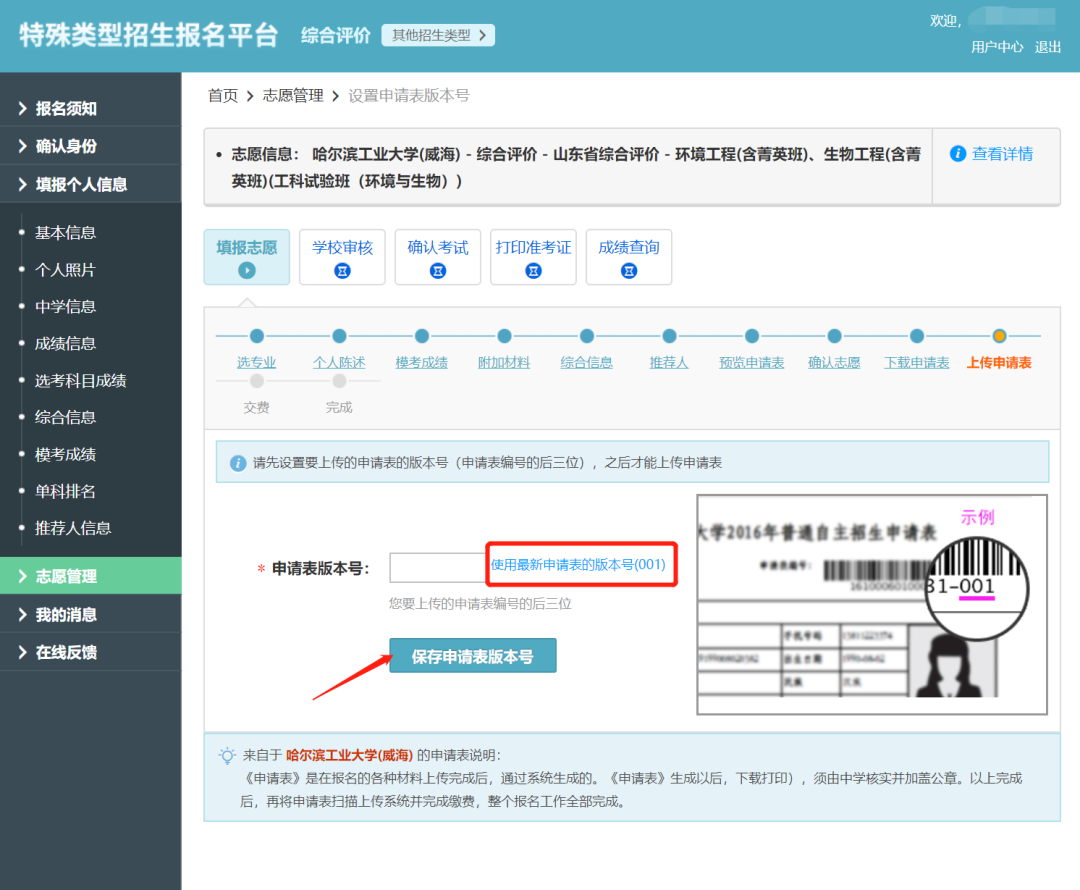Switch to the 学校审核 tab

[342, 257]
